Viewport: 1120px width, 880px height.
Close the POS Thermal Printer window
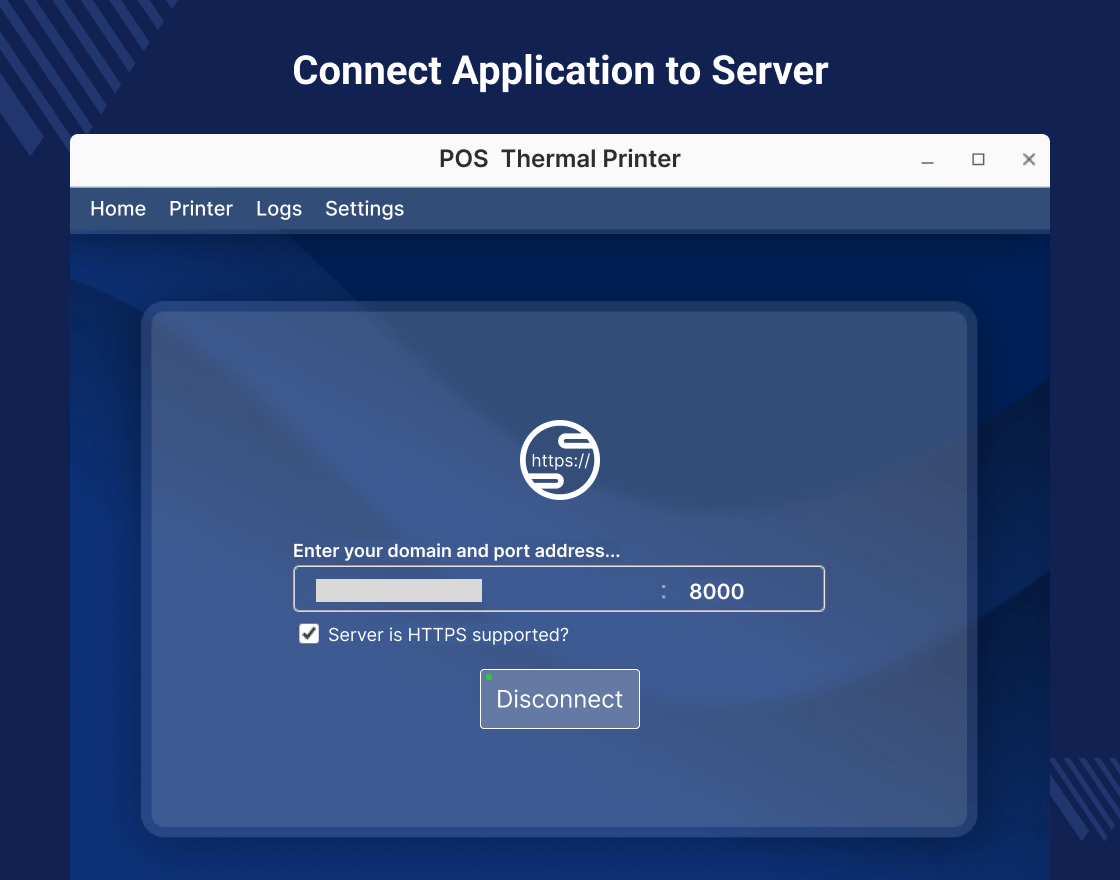coord(1029,159)
